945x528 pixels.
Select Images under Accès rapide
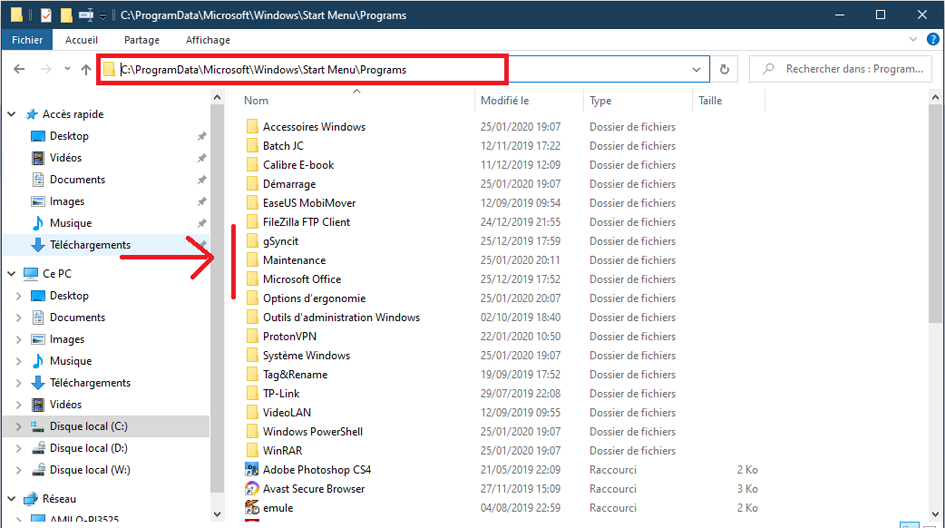58,201
